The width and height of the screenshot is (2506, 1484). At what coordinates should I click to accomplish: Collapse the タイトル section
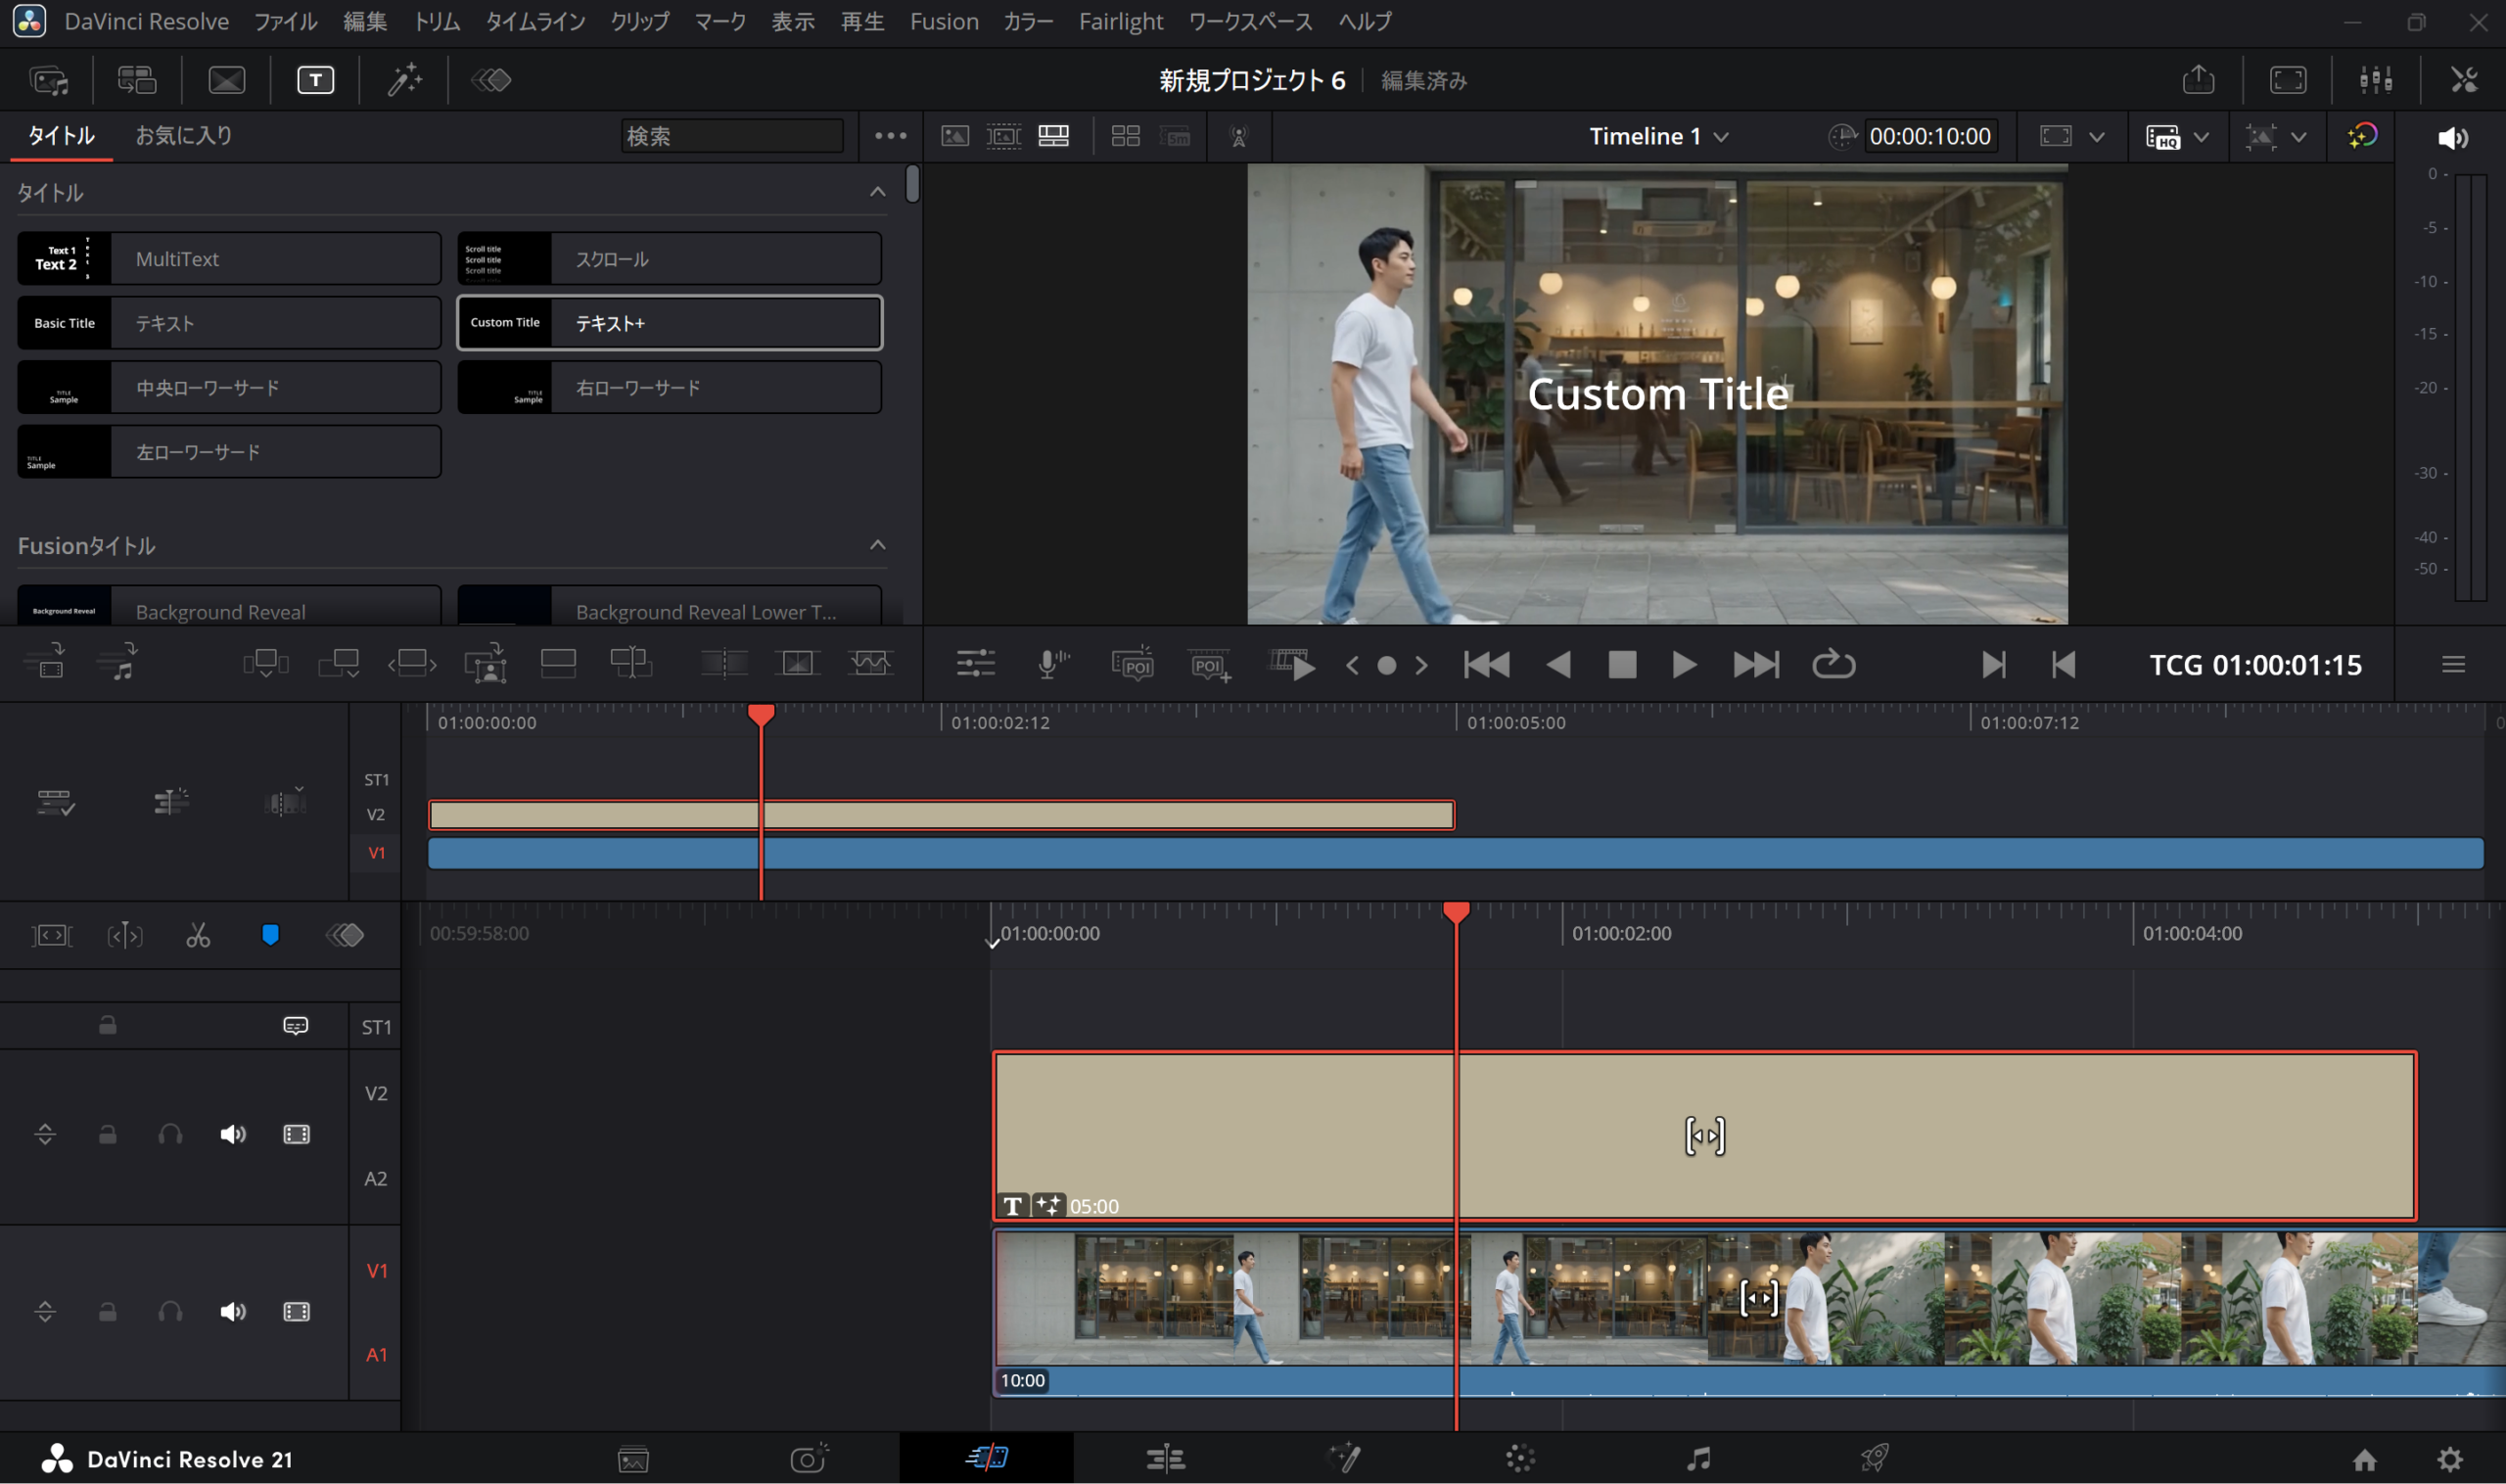[x=877, y=192]
